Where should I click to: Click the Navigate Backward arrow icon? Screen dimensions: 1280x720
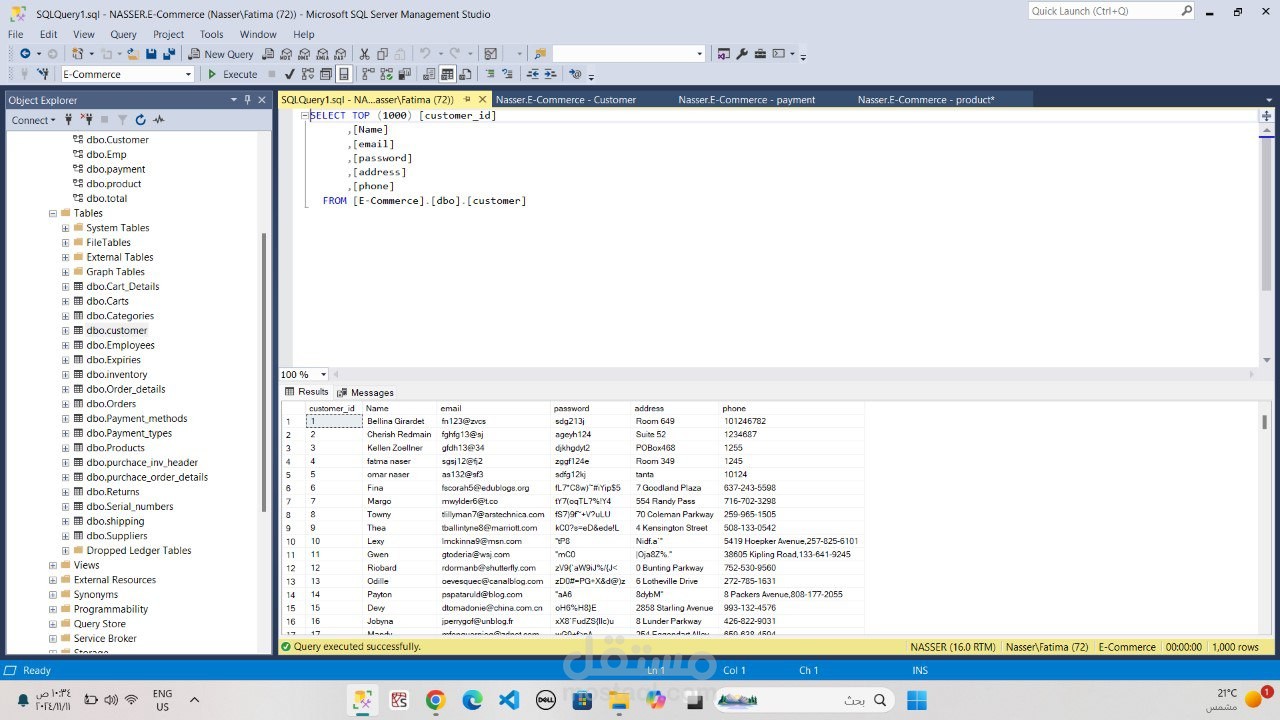tap(25, 54)
